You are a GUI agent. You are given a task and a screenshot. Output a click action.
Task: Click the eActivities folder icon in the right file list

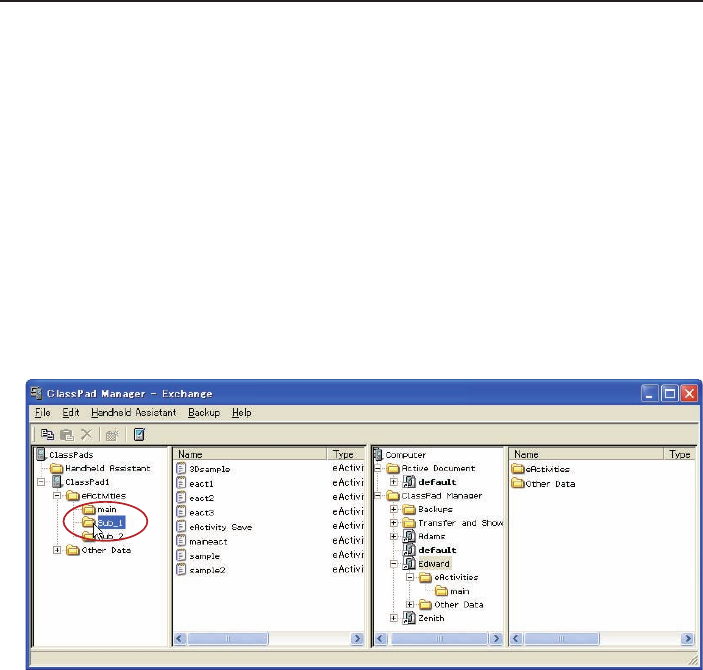click(x=518, y=469)
